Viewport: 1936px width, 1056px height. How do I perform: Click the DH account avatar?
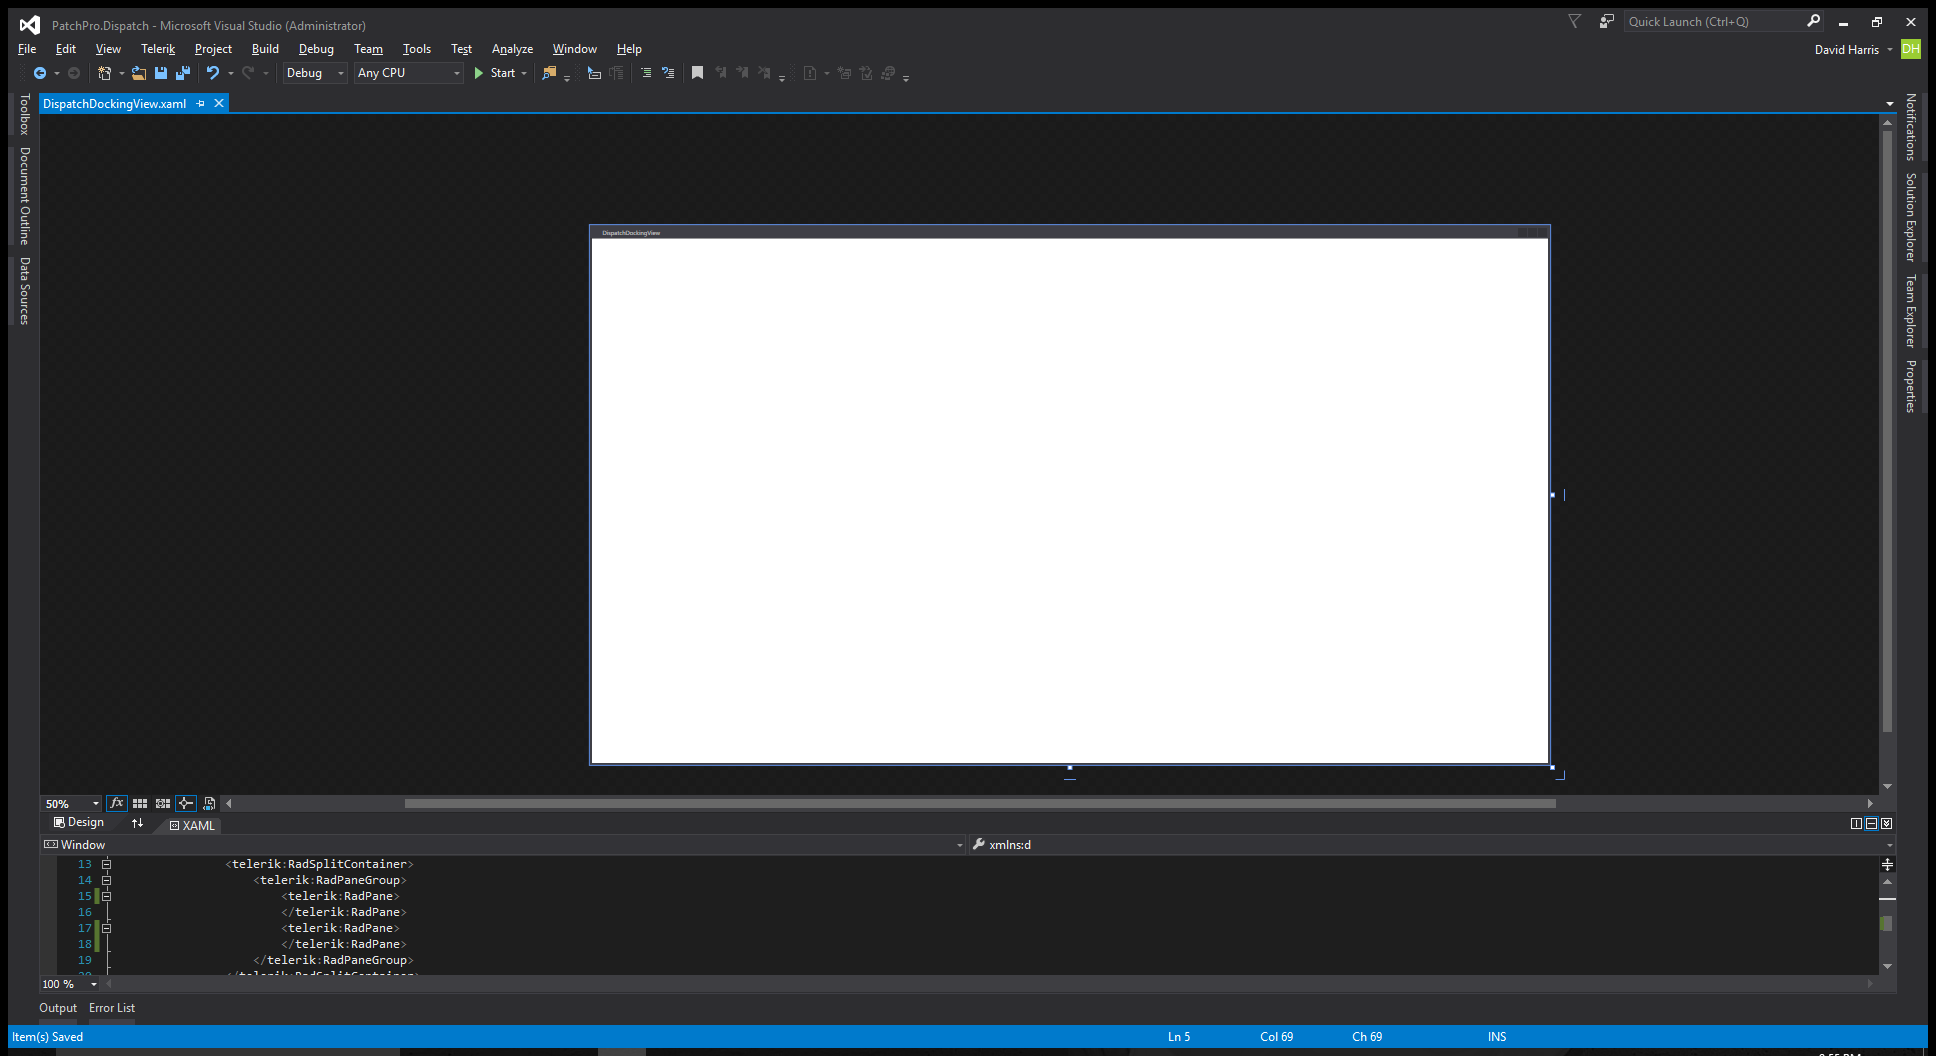[x=1911, y=49]
